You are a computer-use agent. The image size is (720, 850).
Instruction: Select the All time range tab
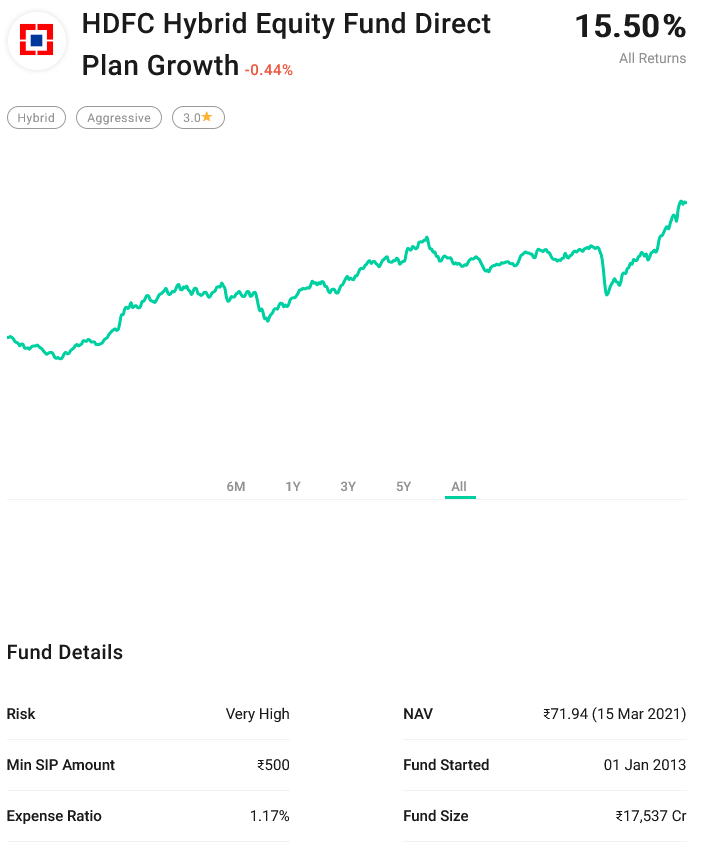point(459,487)
